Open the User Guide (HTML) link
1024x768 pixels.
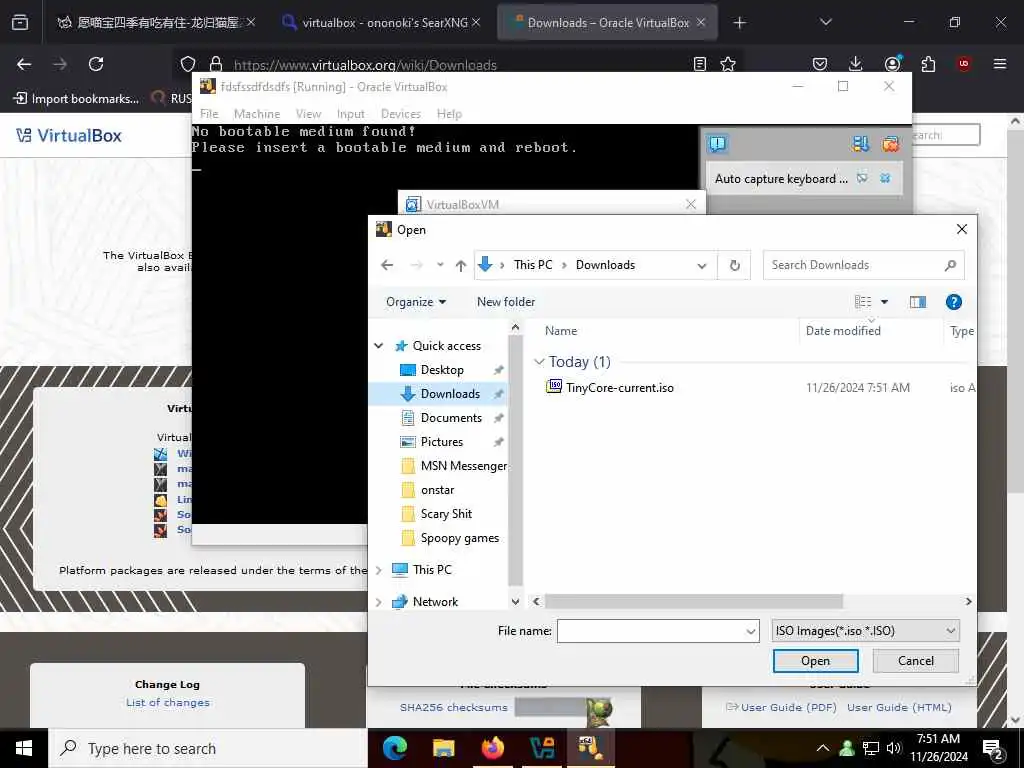point(899,707)
